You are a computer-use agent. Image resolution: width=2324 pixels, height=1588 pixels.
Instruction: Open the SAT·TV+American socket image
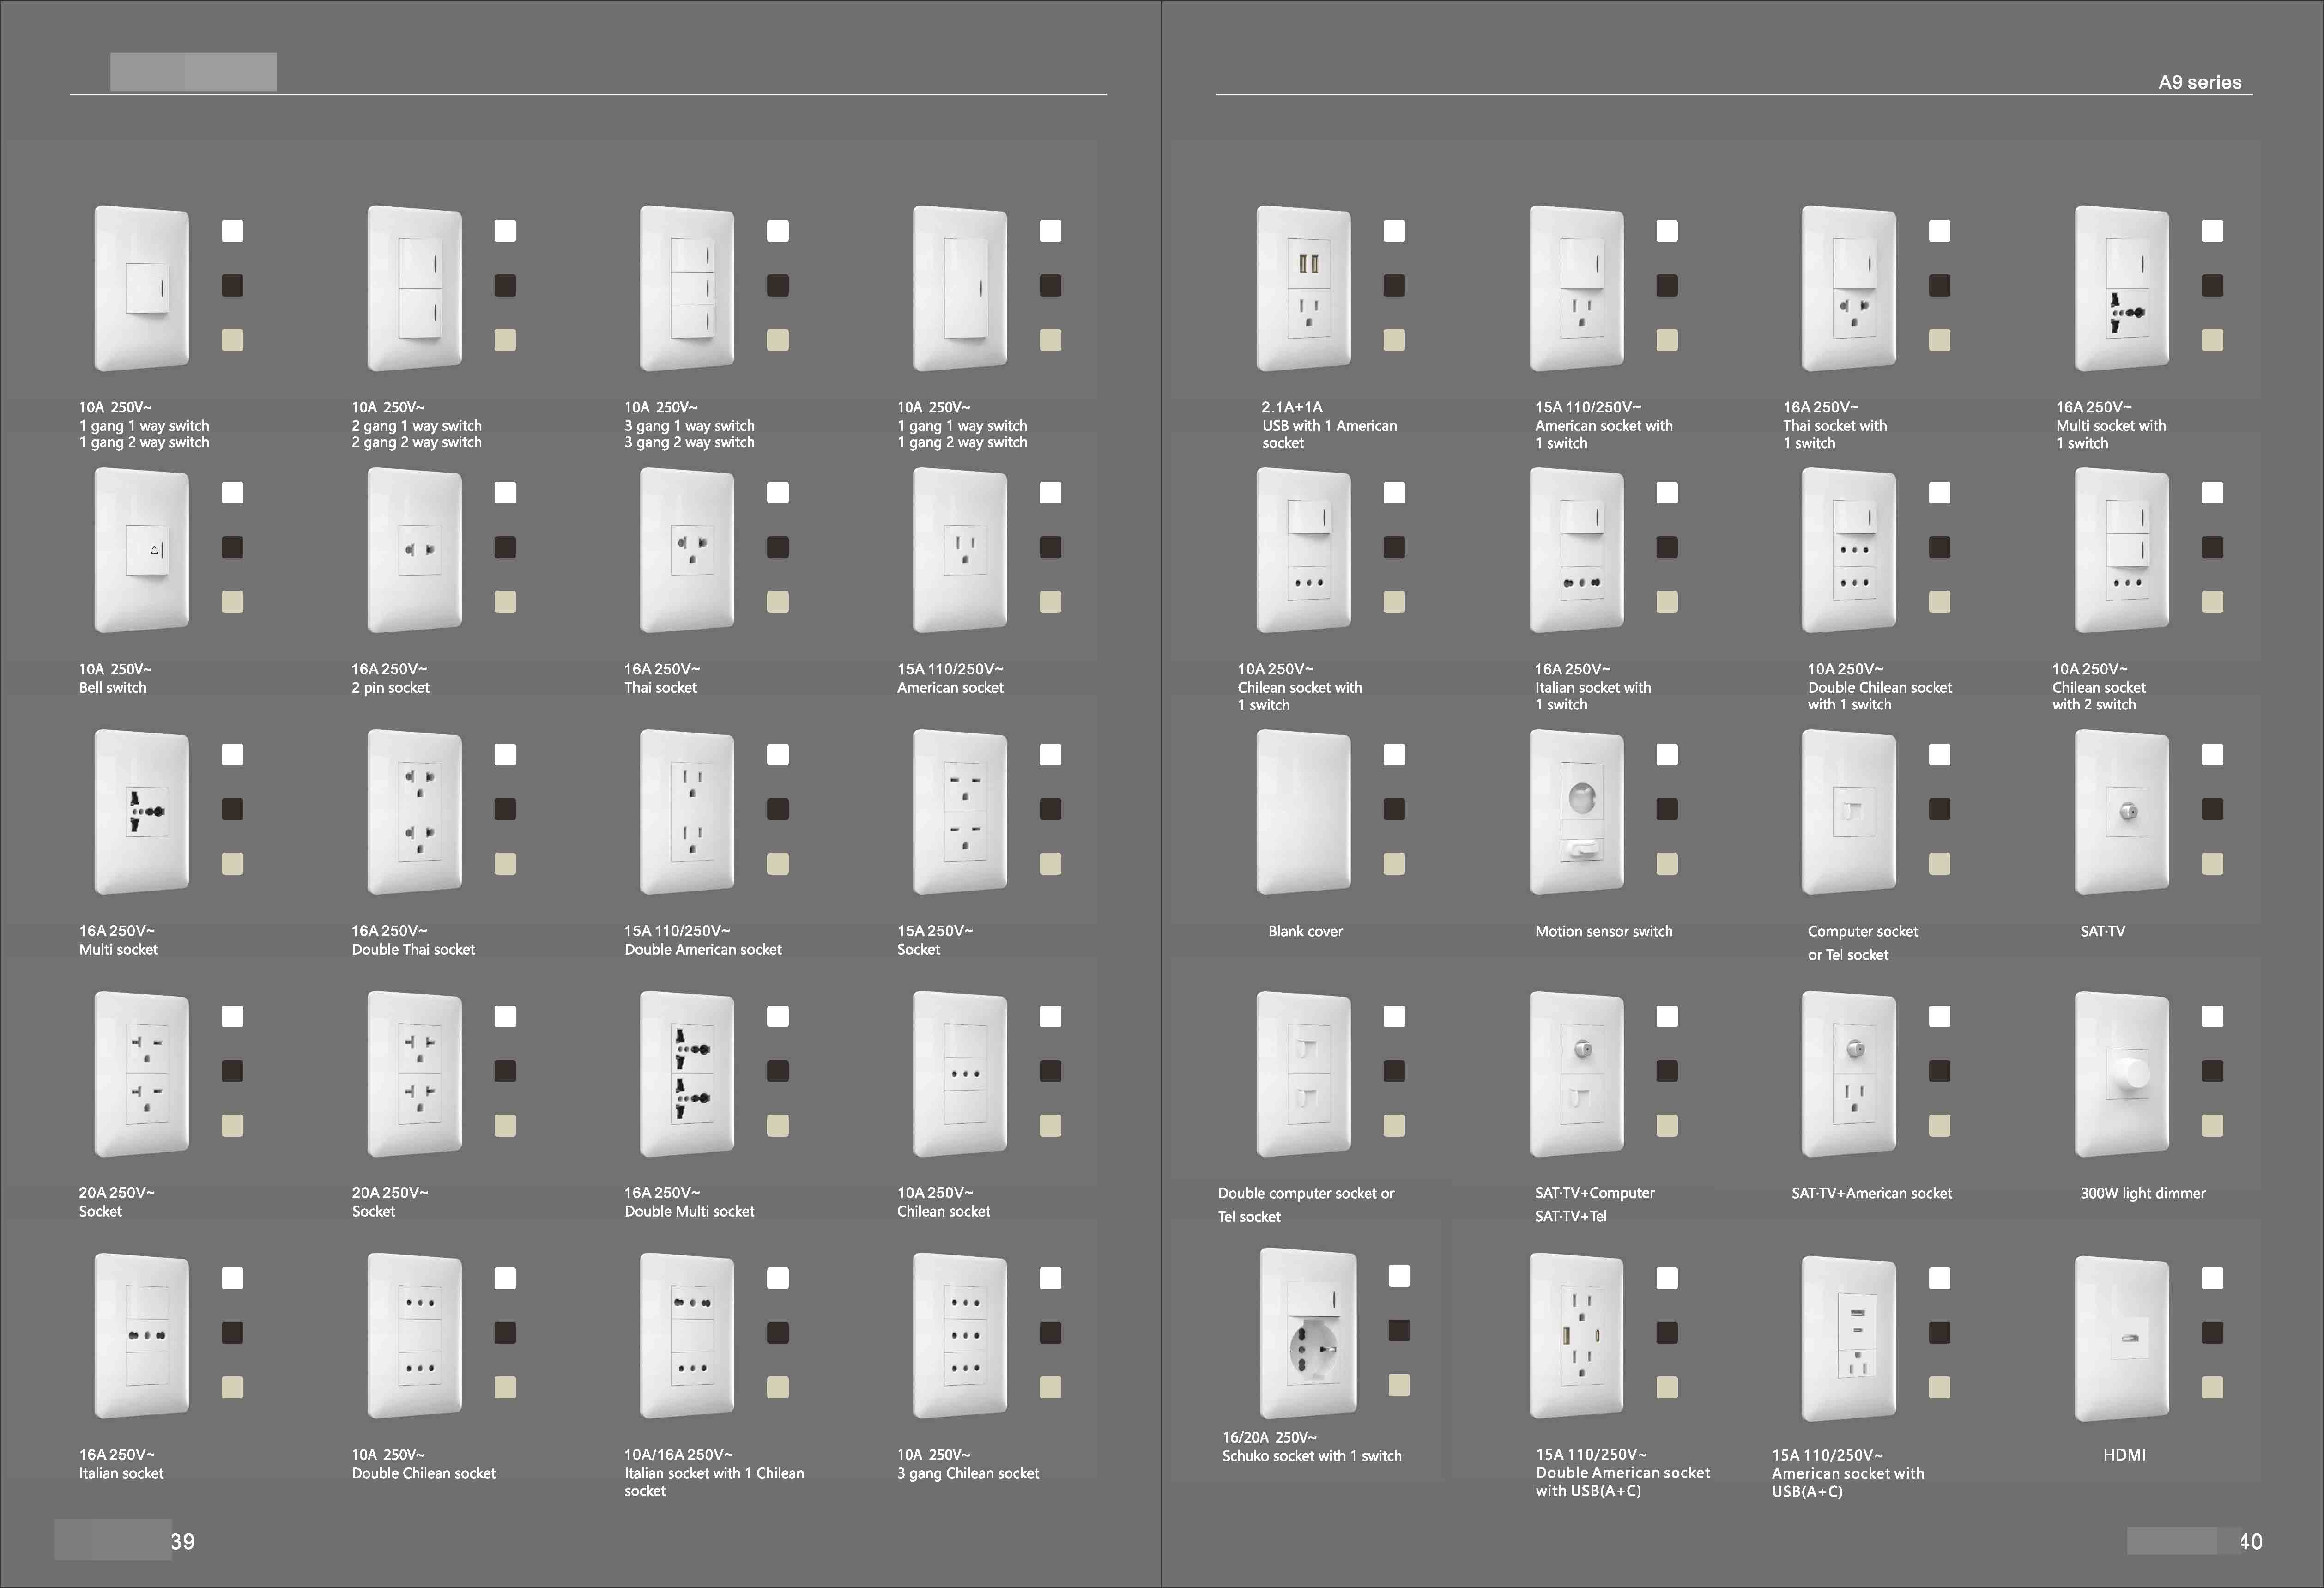click(1849, 1074)
